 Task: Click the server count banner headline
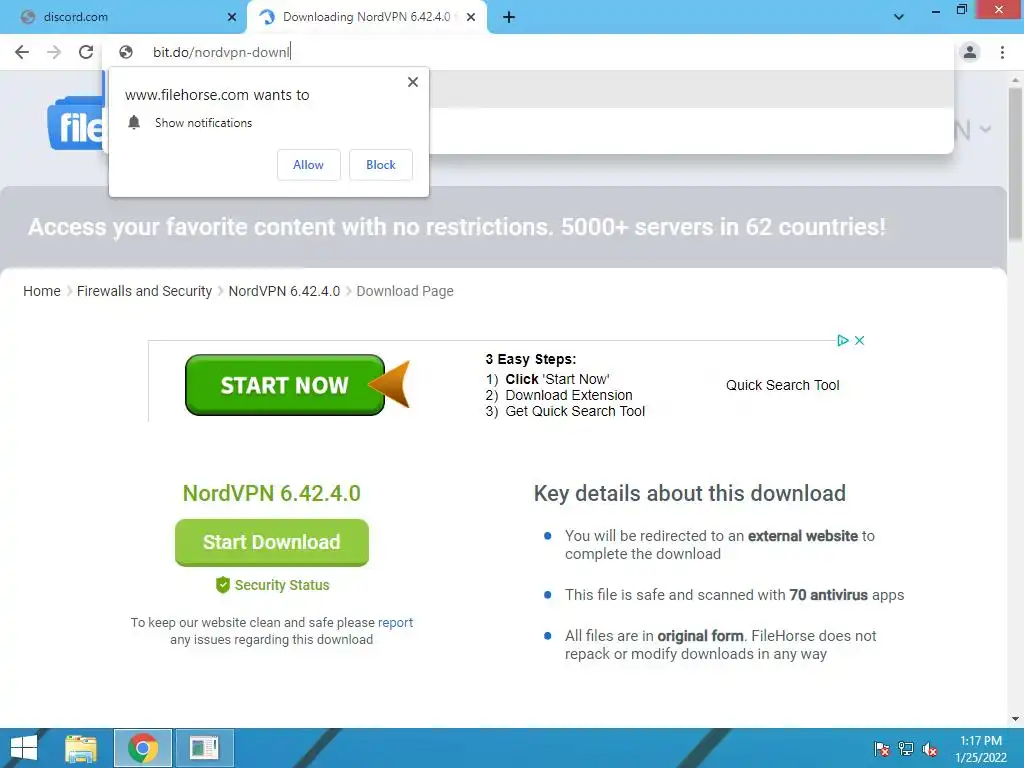pyautogui.click(x=456, y=227)
